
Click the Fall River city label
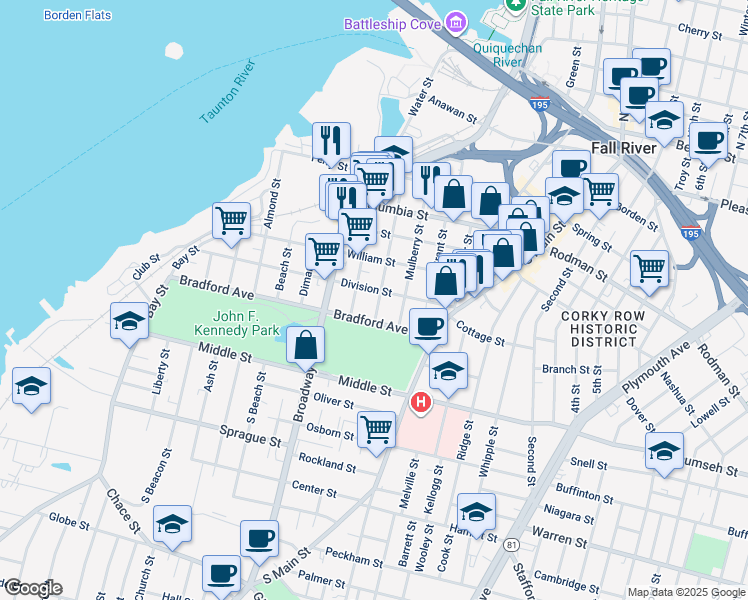622,148
